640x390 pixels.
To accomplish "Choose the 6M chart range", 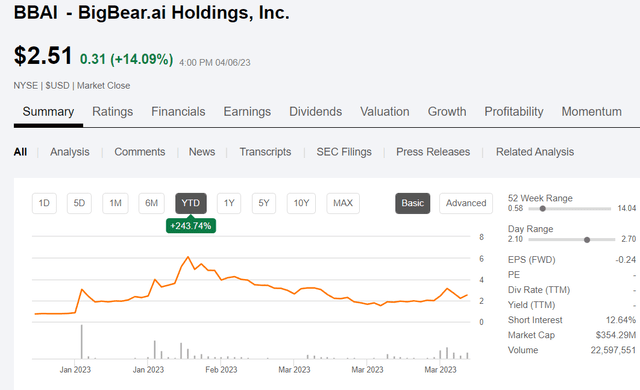I will [151, 203].
